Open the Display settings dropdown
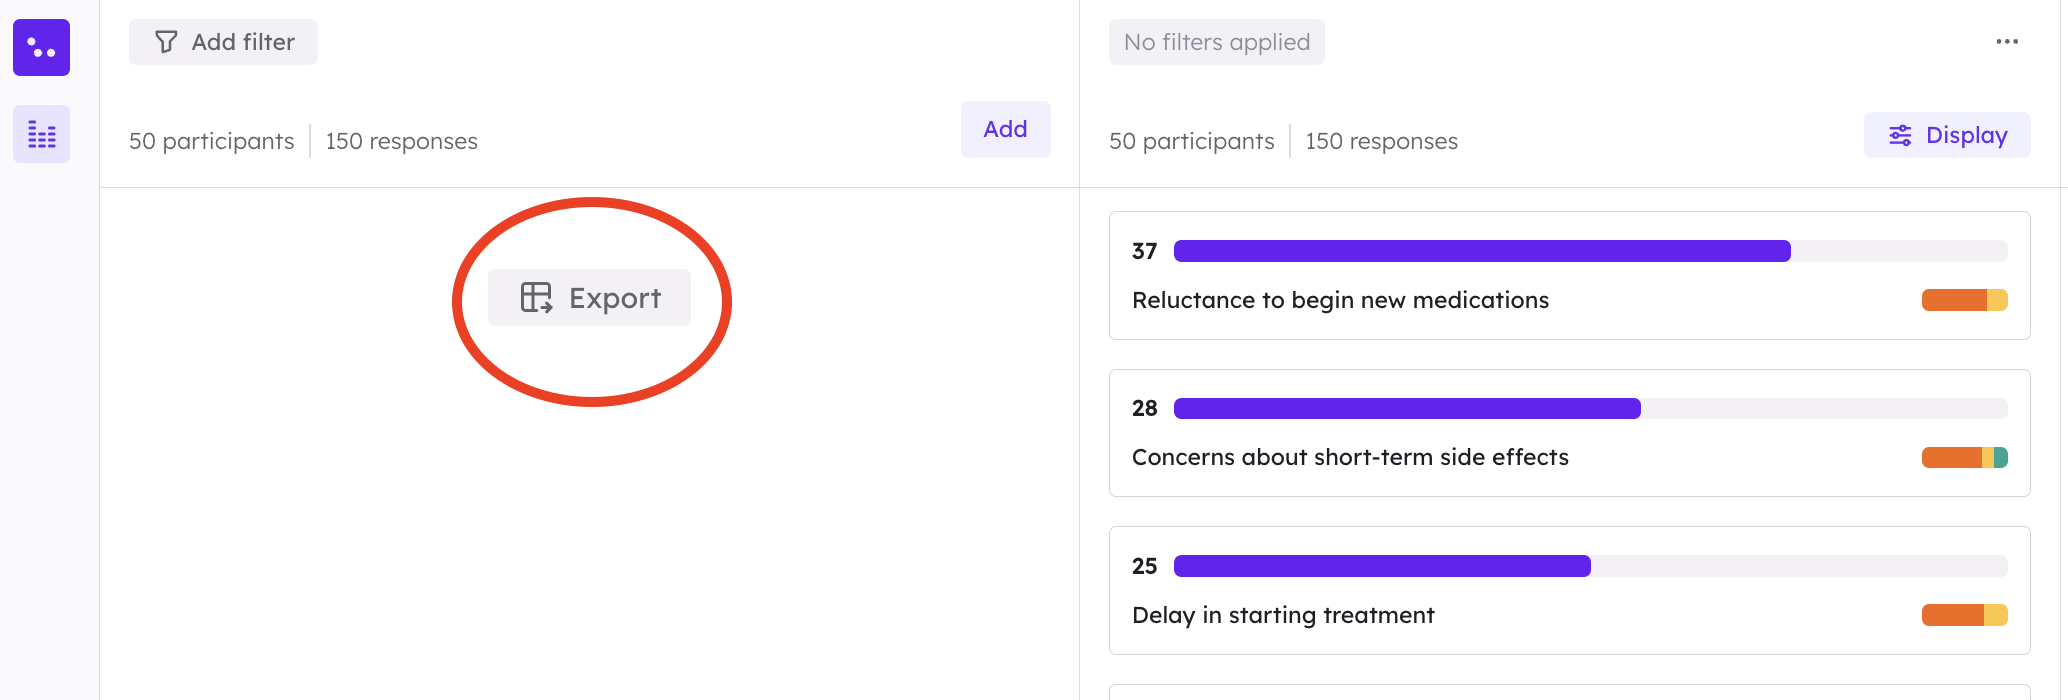The height and width of the screenshot is (700, 2068). [x=1946, y=135]
